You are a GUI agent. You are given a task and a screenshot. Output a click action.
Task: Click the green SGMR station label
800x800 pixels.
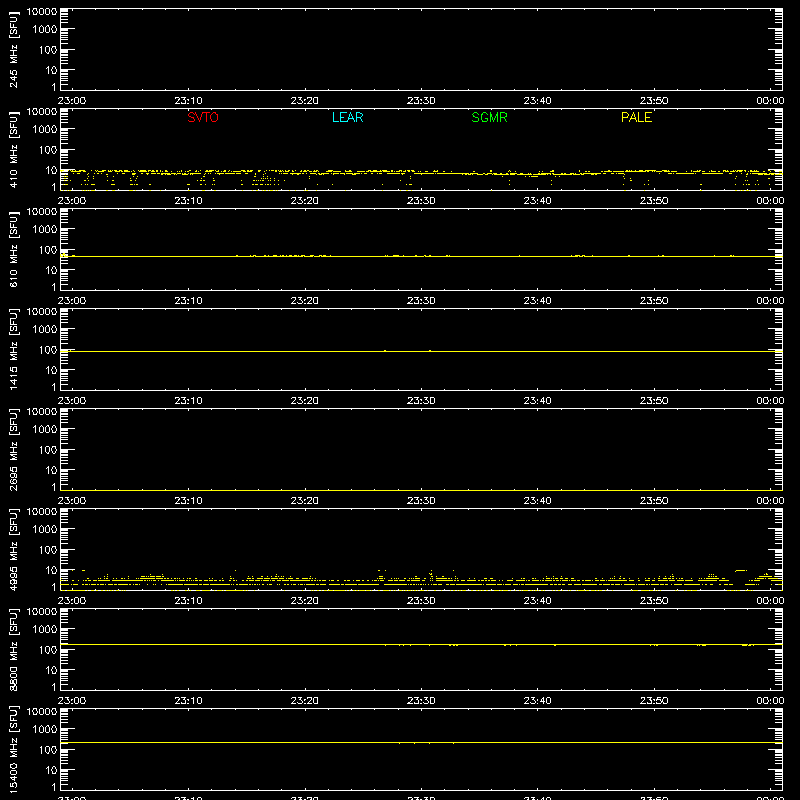[489, 117]
